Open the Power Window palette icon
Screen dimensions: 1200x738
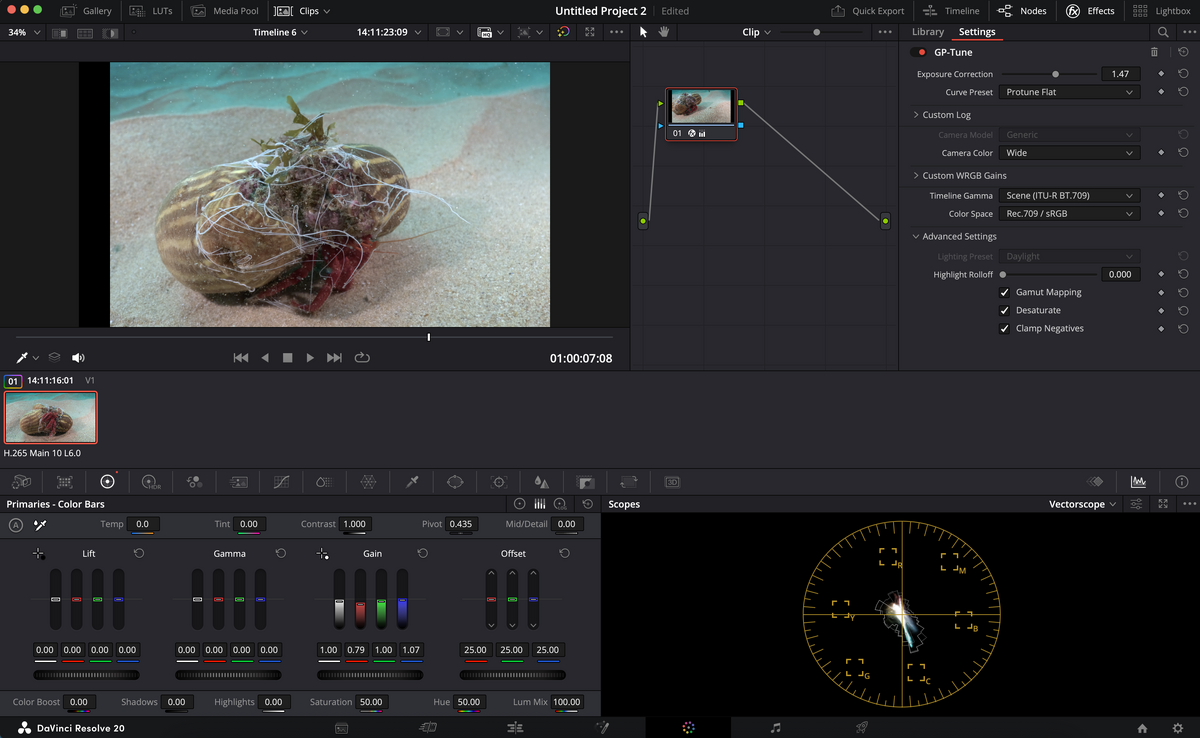coord(455,481)
